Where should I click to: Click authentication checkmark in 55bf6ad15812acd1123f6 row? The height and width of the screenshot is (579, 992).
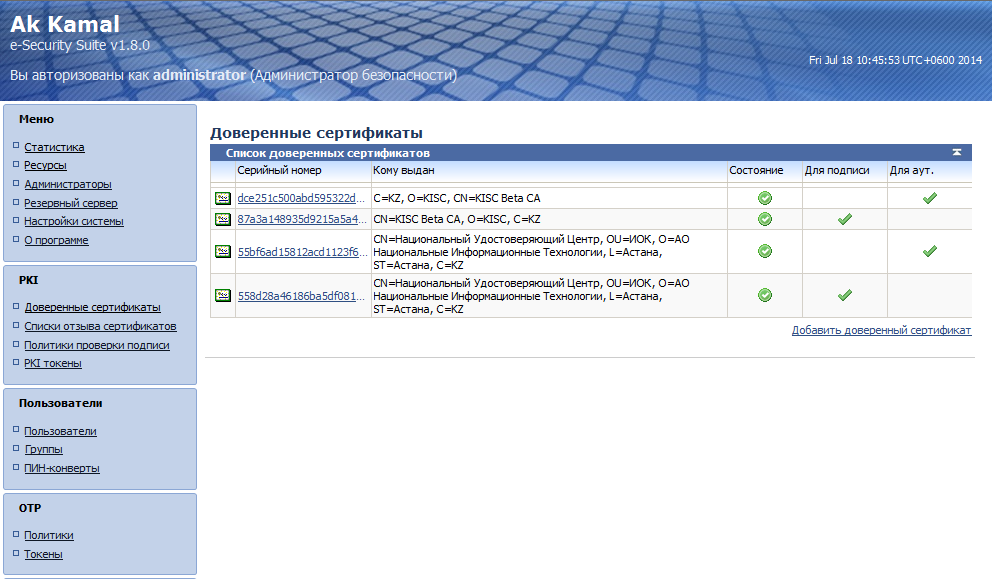point(929,251)
